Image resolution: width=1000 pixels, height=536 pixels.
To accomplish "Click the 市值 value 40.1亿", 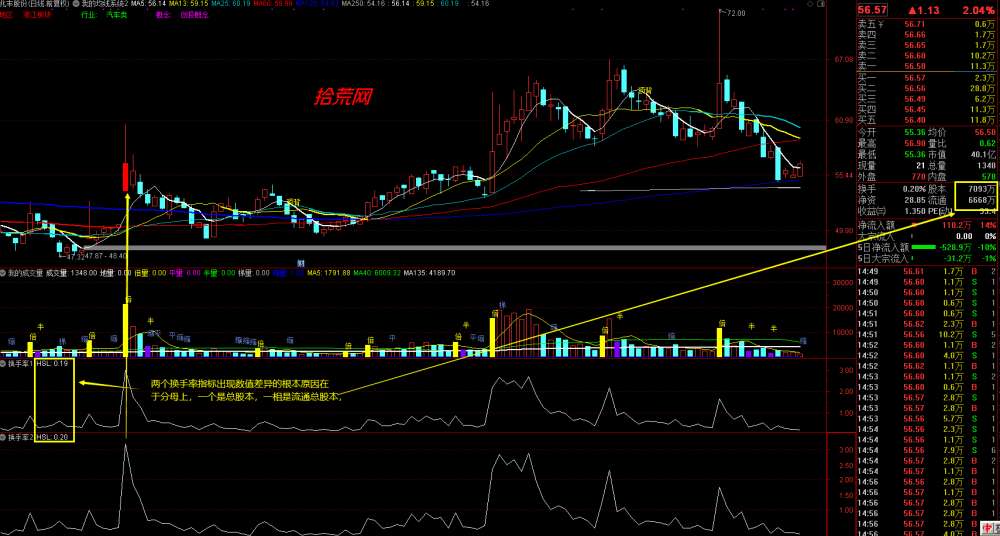I will coord(985,154).
